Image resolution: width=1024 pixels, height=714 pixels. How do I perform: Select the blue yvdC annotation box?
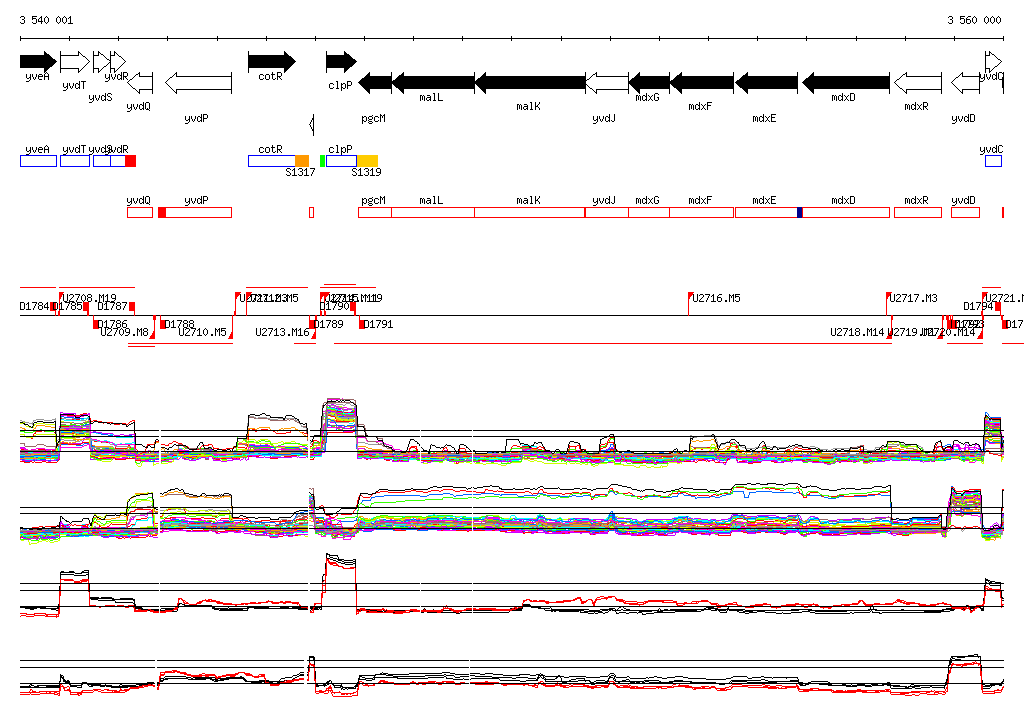click(993, 161)
